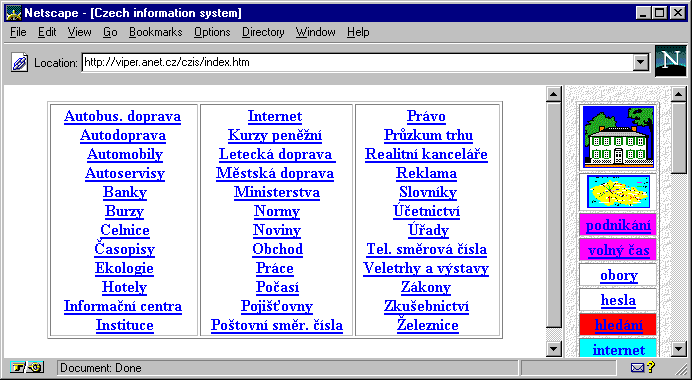Click the Netscape title bar icon
The image size is (692, 380).
(13, 13)
